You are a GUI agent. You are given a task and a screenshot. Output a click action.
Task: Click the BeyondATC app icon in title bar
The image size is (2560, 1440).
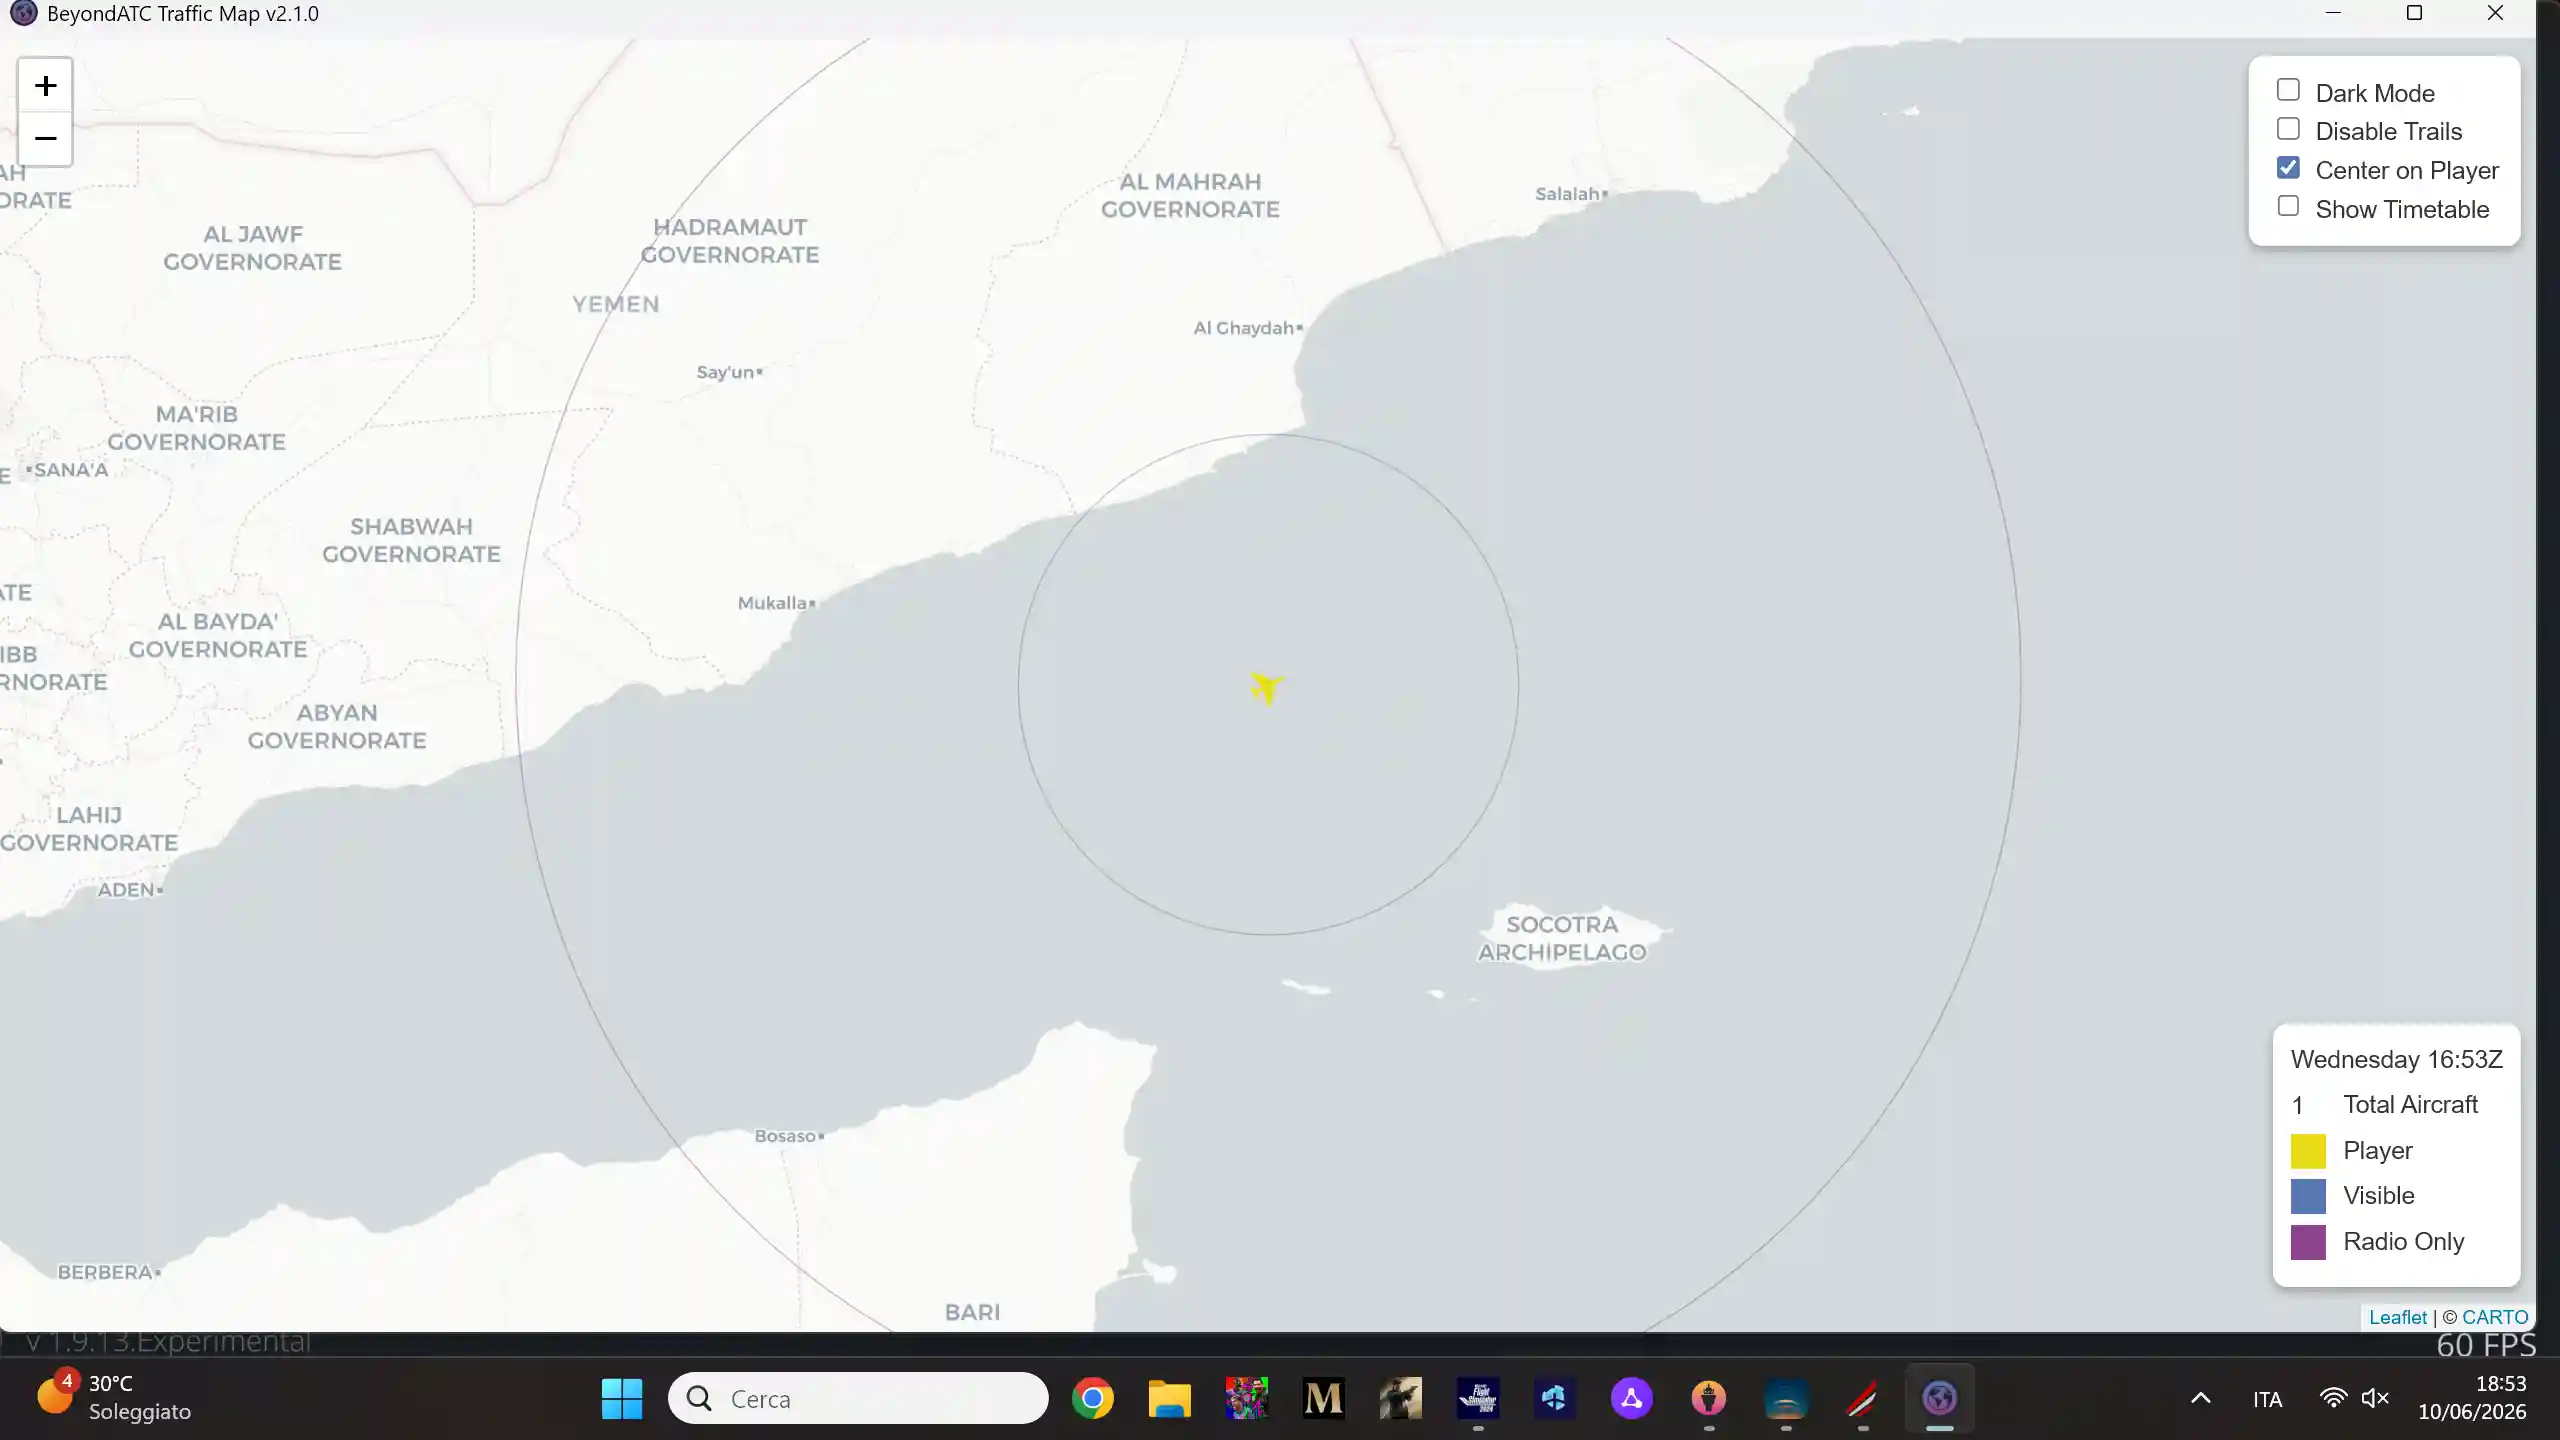(23, 13)
